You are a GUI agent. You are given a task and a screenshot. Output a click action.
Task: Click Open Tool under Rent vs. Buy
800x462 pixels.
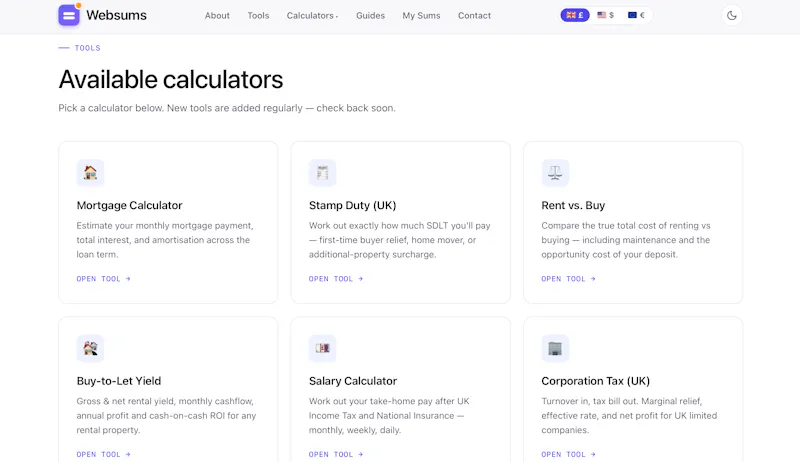point(568,279)
